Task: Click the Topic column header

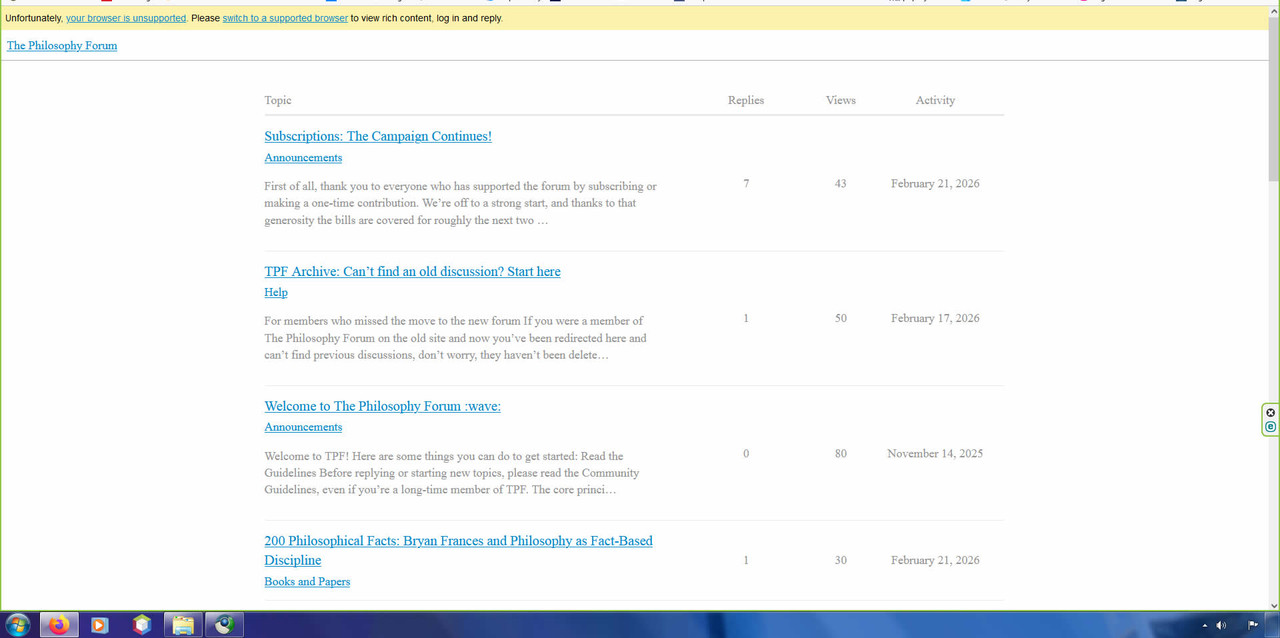Action: click(278, 100)
